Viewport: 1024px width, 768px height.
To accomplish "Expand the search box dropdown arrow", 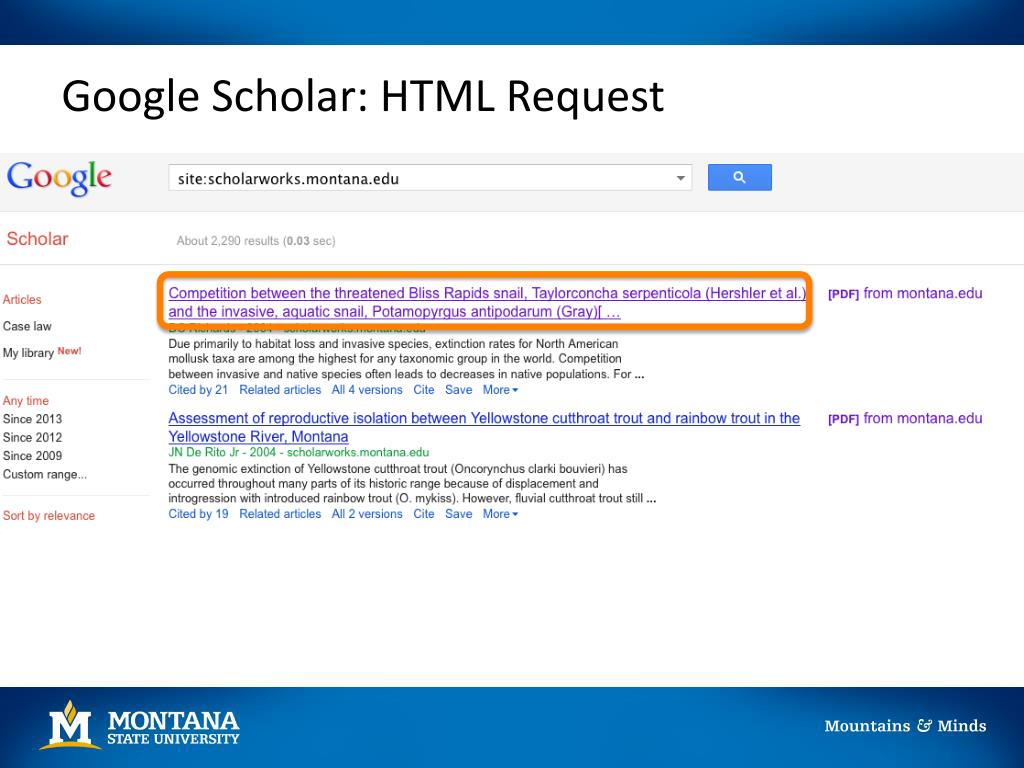I will coord(680,178).
